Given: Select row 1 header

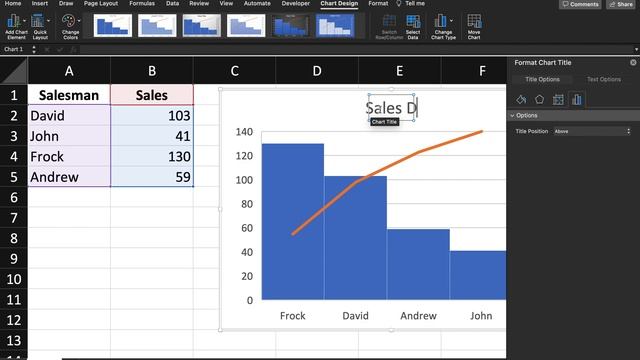Looking at the screenshot, I should point(14,95).
